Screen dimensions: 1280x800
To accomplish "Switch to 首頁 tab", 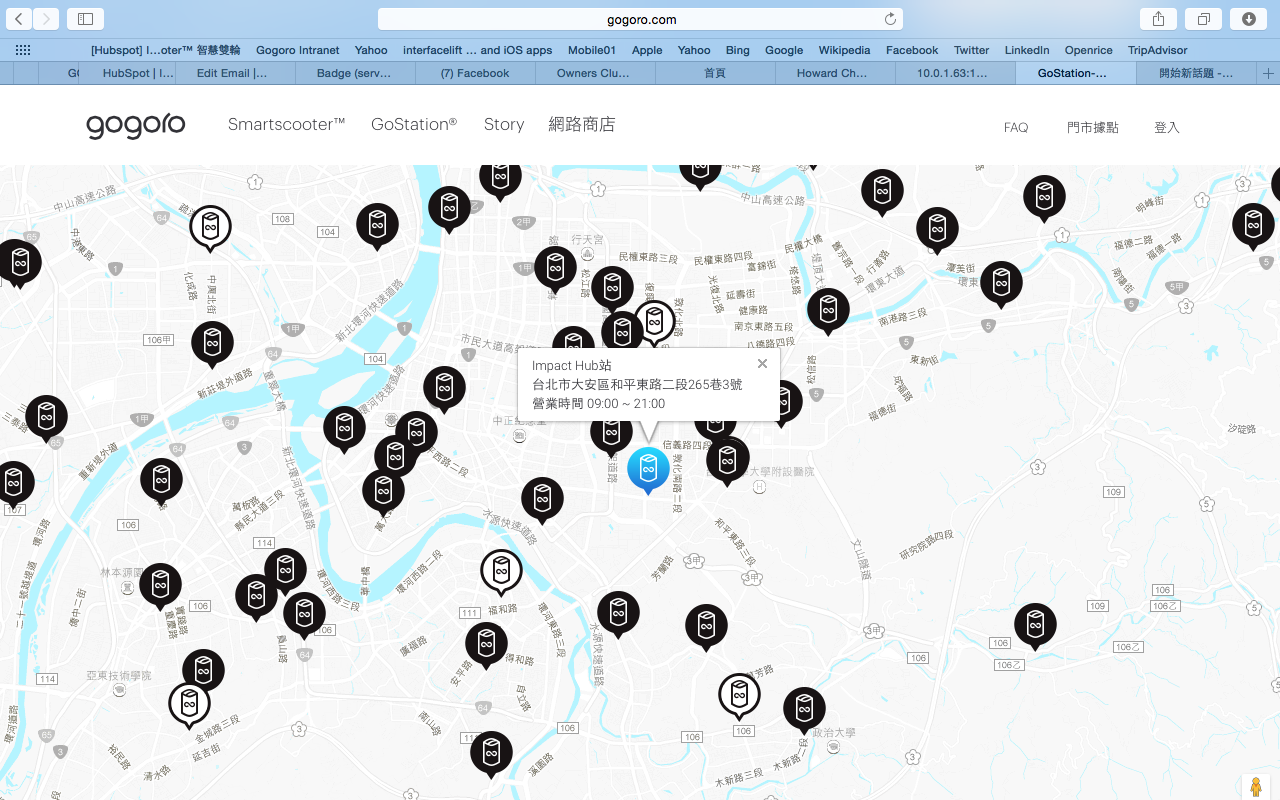I will (715, 73).
